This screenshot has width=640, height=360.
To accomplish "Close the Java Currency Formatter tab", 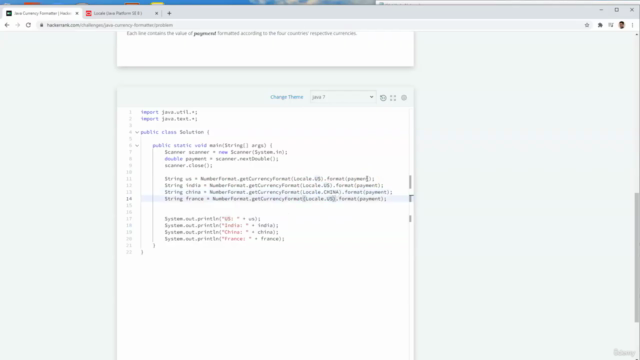I will coord(77,13).
